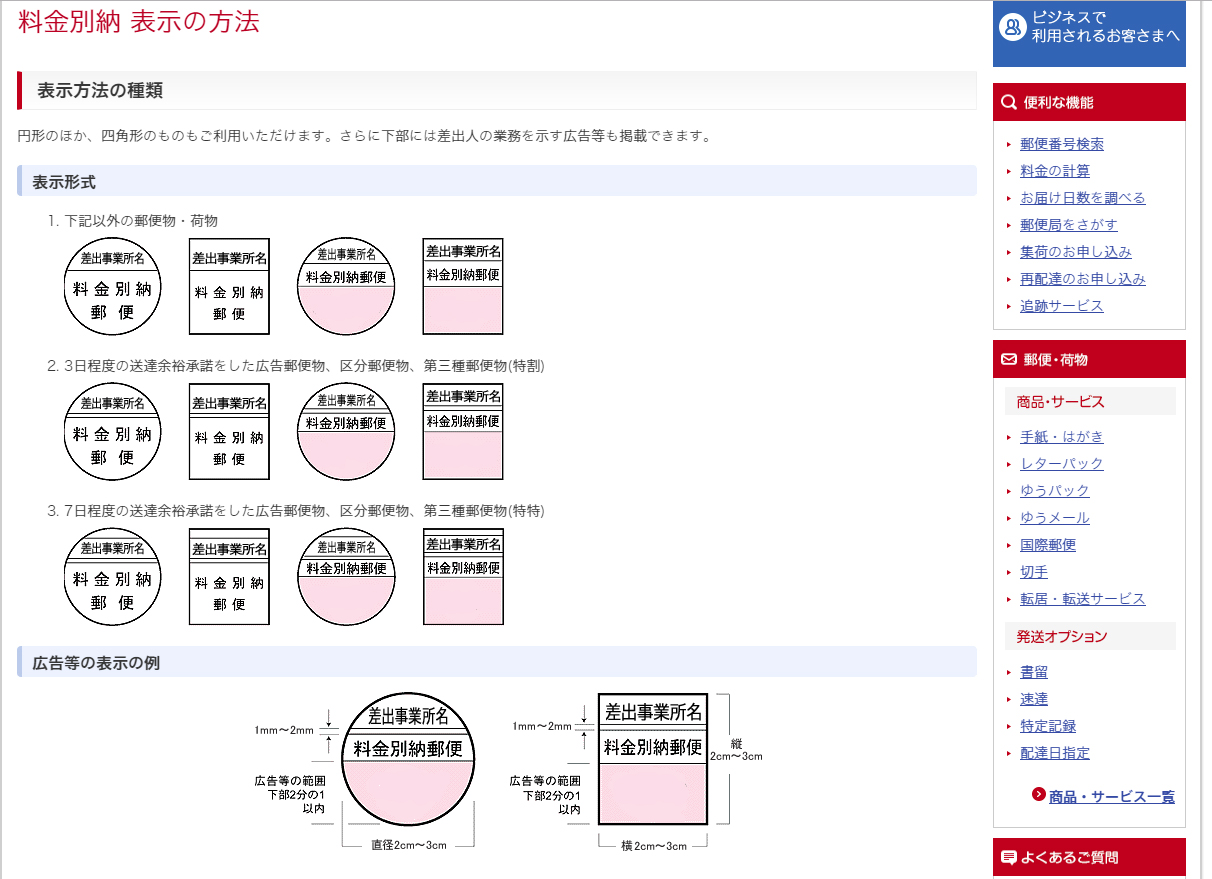Open the 国際郵便 link

[x=1047, y=545]
